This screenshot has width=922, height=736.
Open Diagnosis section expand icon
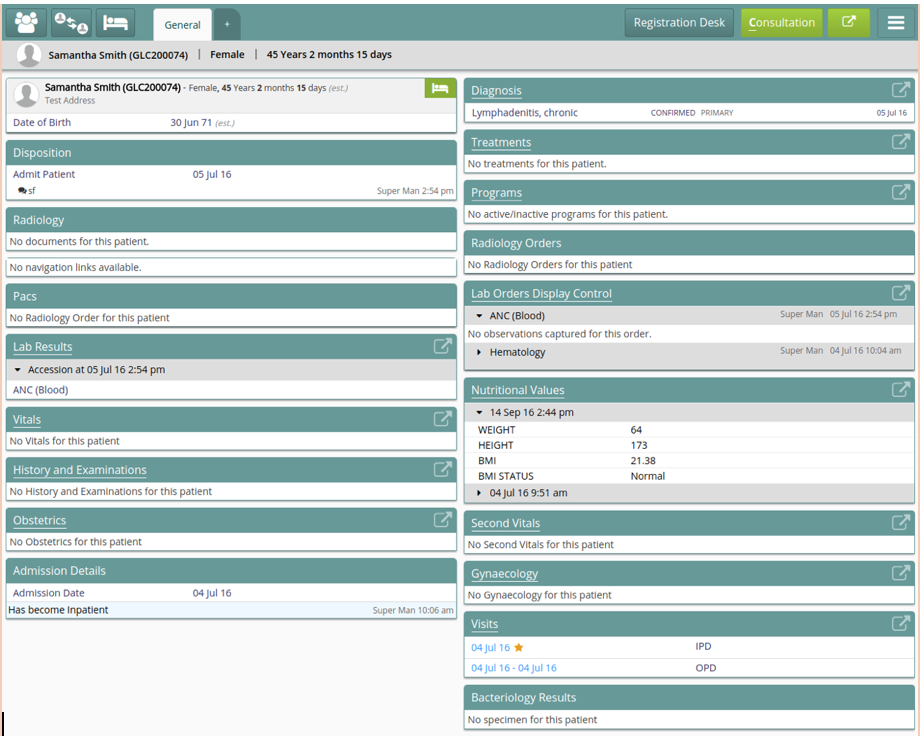[x=900, y=90]
